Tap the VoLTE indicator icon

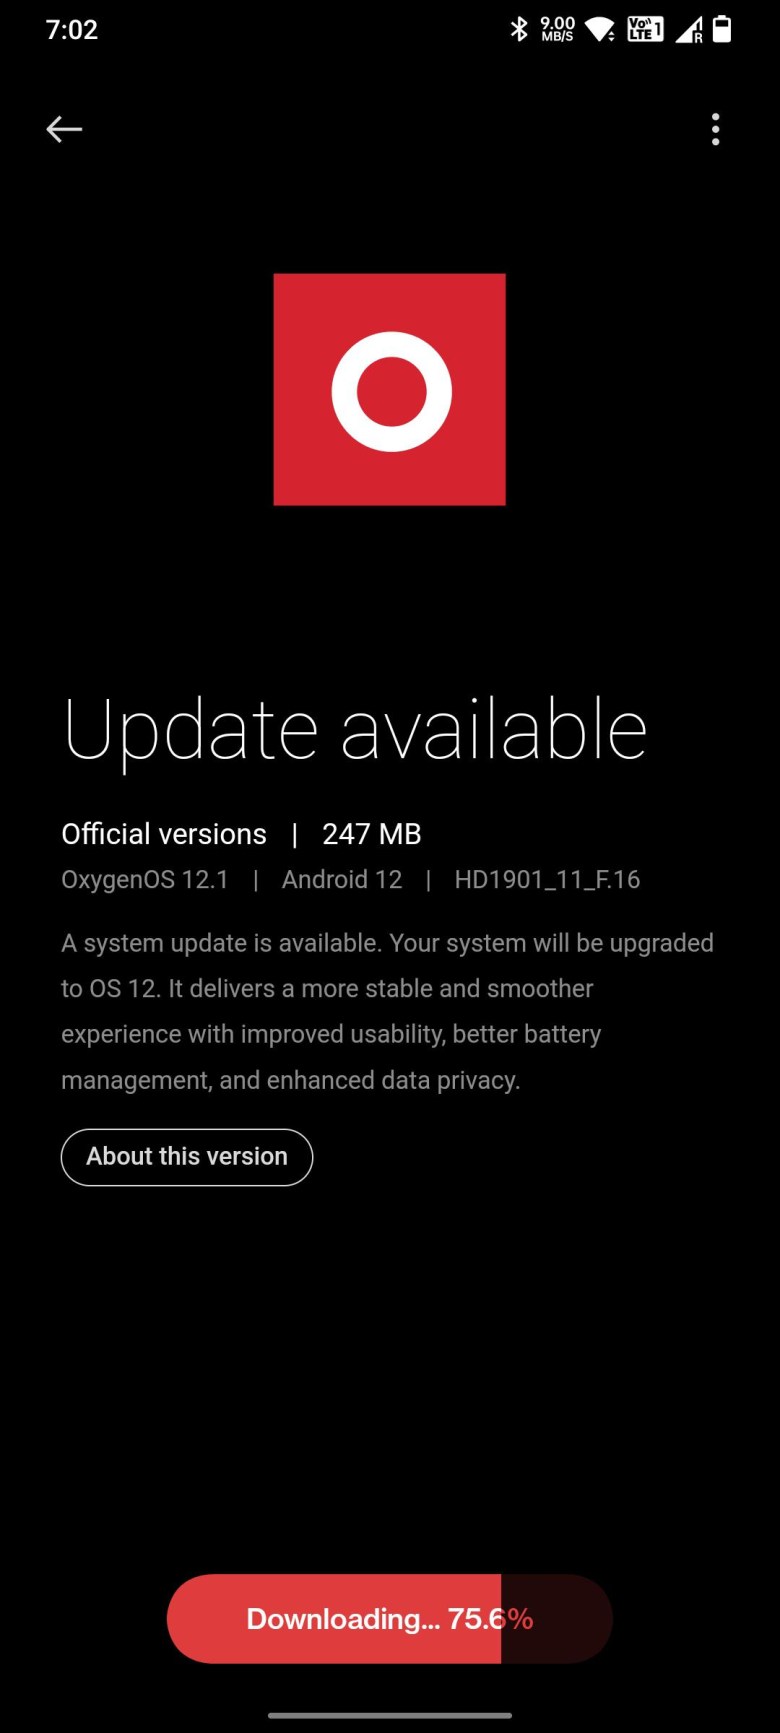point(645,30)
